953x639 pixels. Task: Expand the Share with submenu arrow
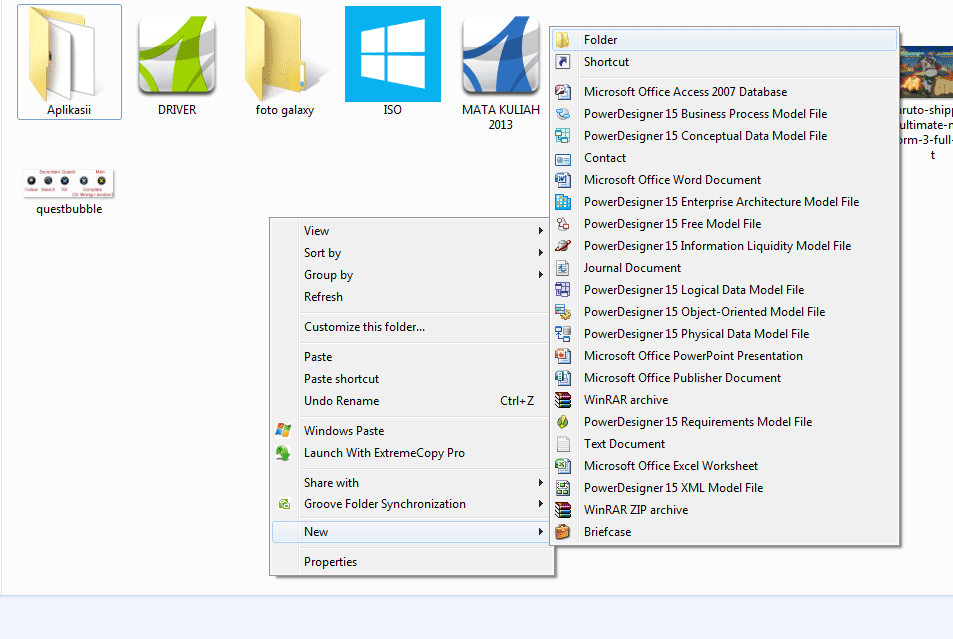pyautogui.click(x=540, y=483)
